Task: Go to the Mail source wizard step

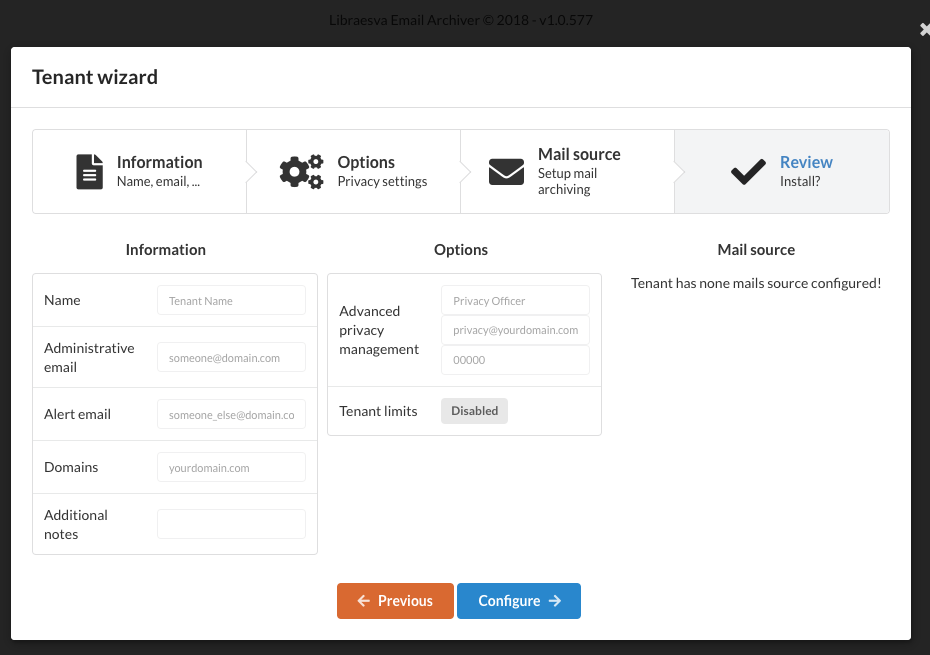Action: [x=568, y=171]
